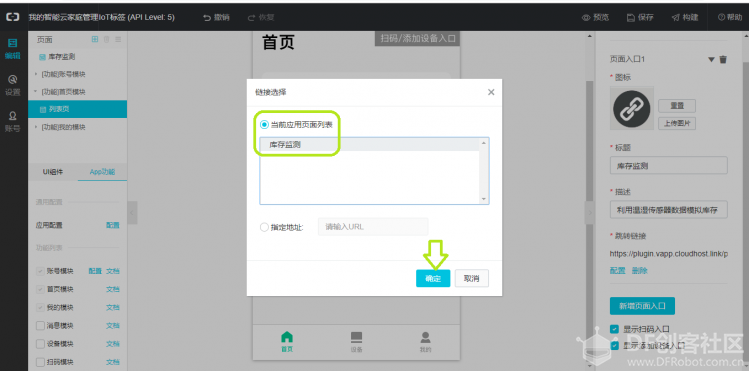Select the 首页 tab in phone preview

click(x=287, y=342)
